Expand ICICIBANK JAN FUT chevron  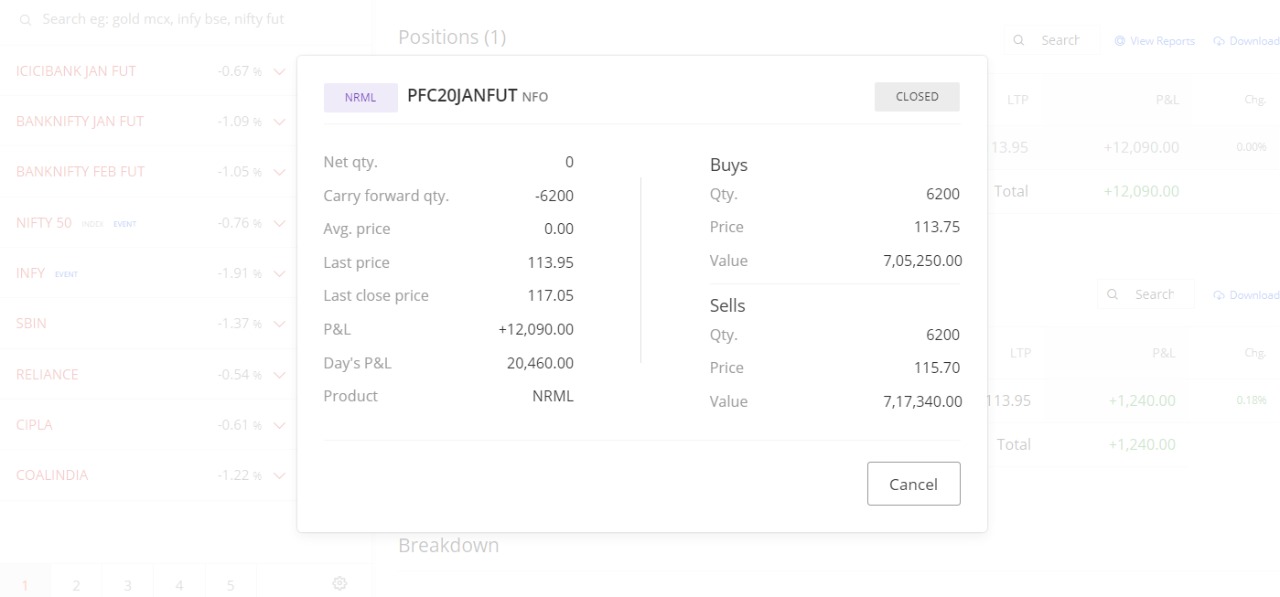click(278, 71)
